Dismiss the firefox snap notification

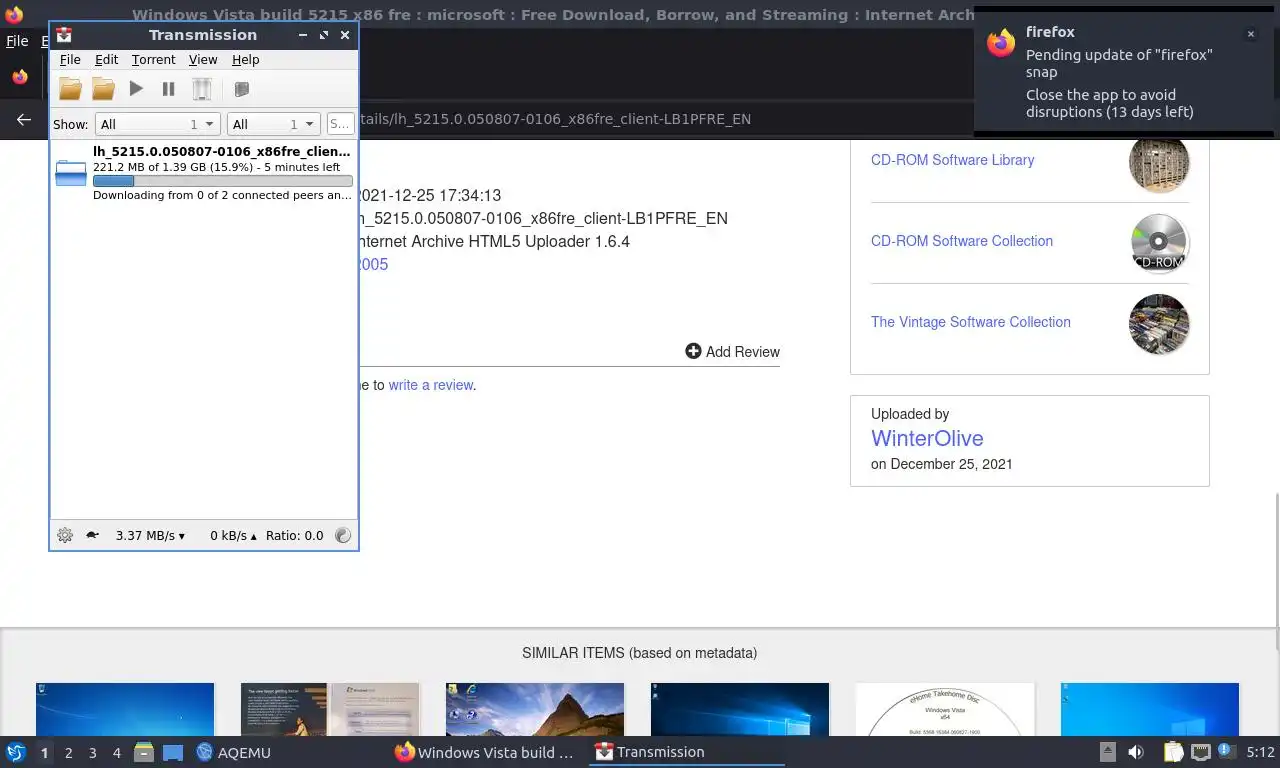1250,34
